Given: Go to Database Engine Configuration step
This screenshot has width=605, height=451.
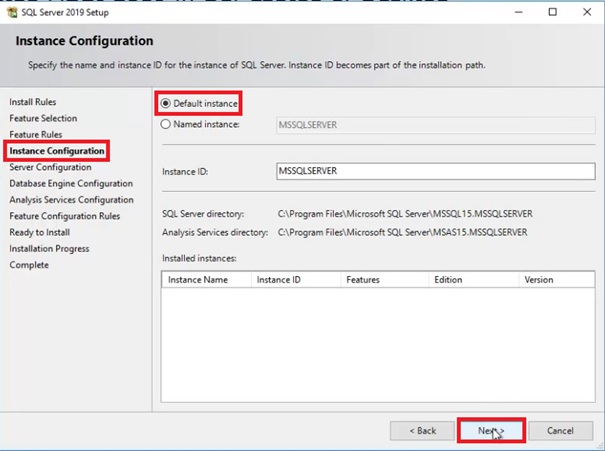Looking at the screenshot, I should (x=71, y=183).
